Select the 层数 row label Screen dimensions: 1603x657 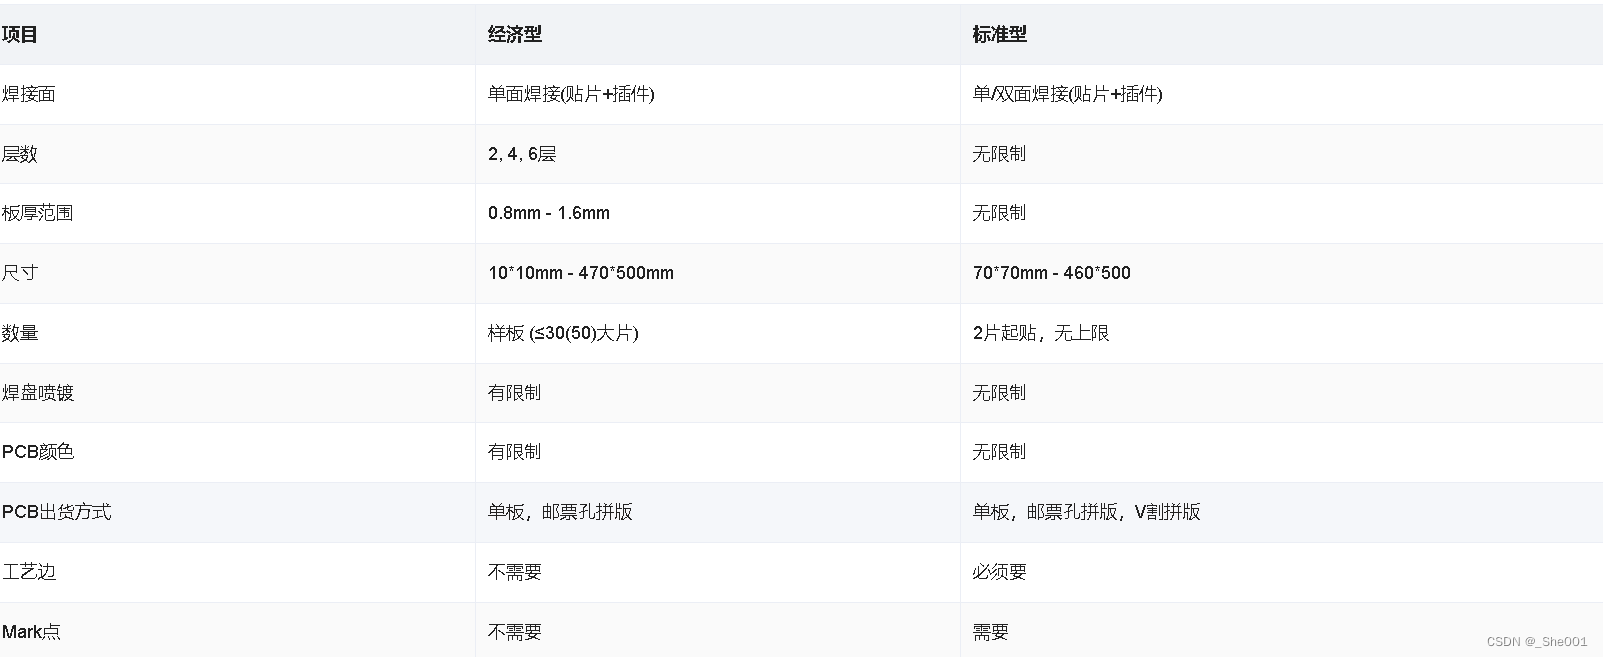pos(20,154)
